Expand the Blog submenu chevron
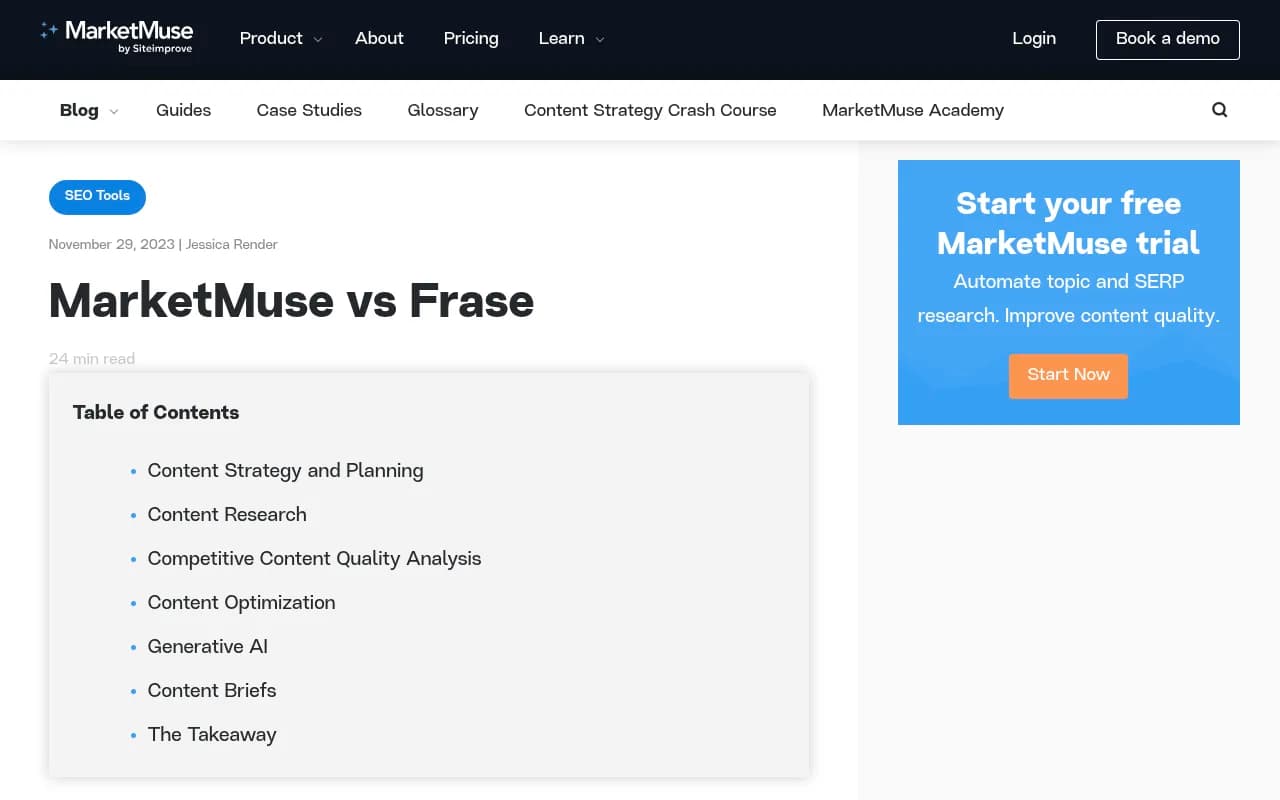 [x=114, y=112]
